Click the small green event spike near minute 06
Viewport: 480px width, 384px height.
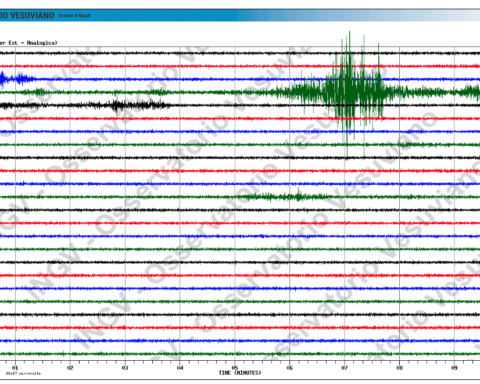pyautogui.click(x=298, y=196)
